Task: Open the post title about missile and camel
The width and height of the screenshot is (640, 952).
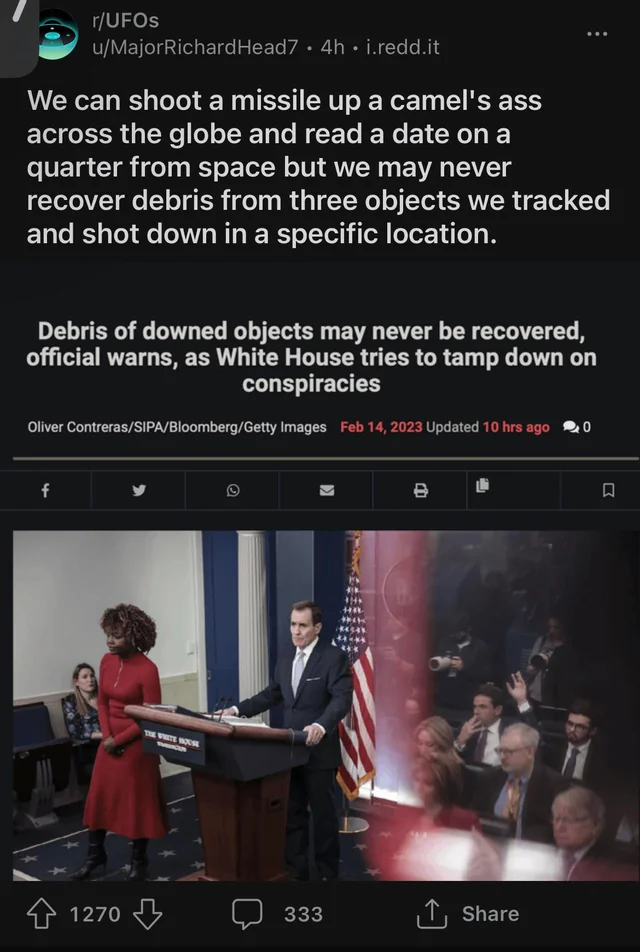Action: 318,167
